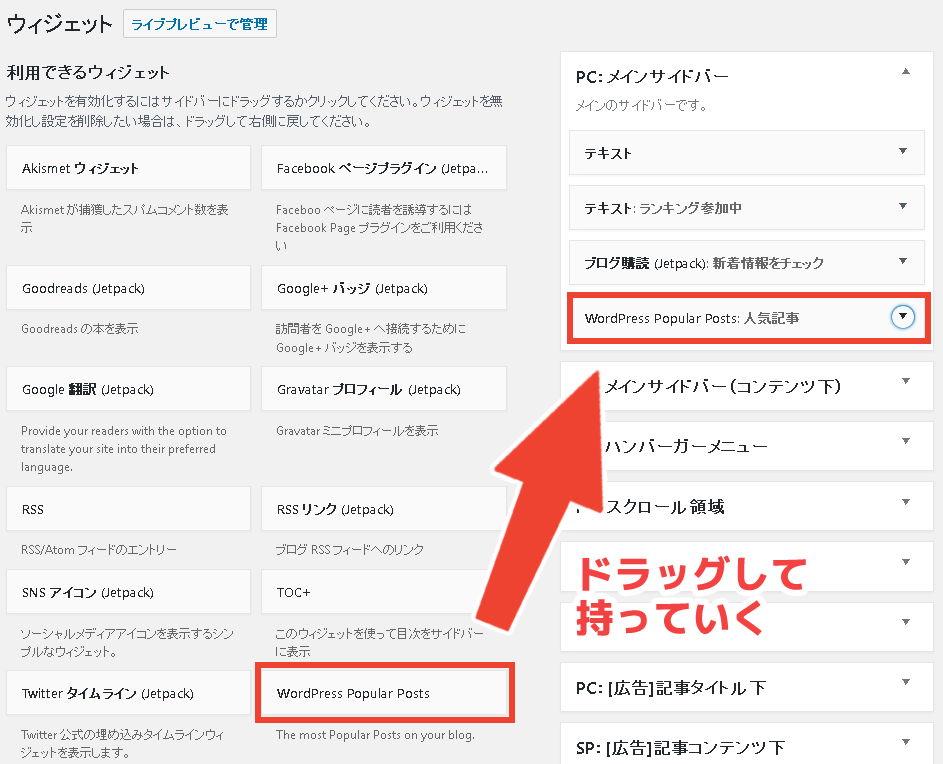Viewport: 943px width, 764px height.
Task: Open the WordPress Popular Posts: 人気記事 settings arrow
Action: pyautogui.click(x=903, y=316)
